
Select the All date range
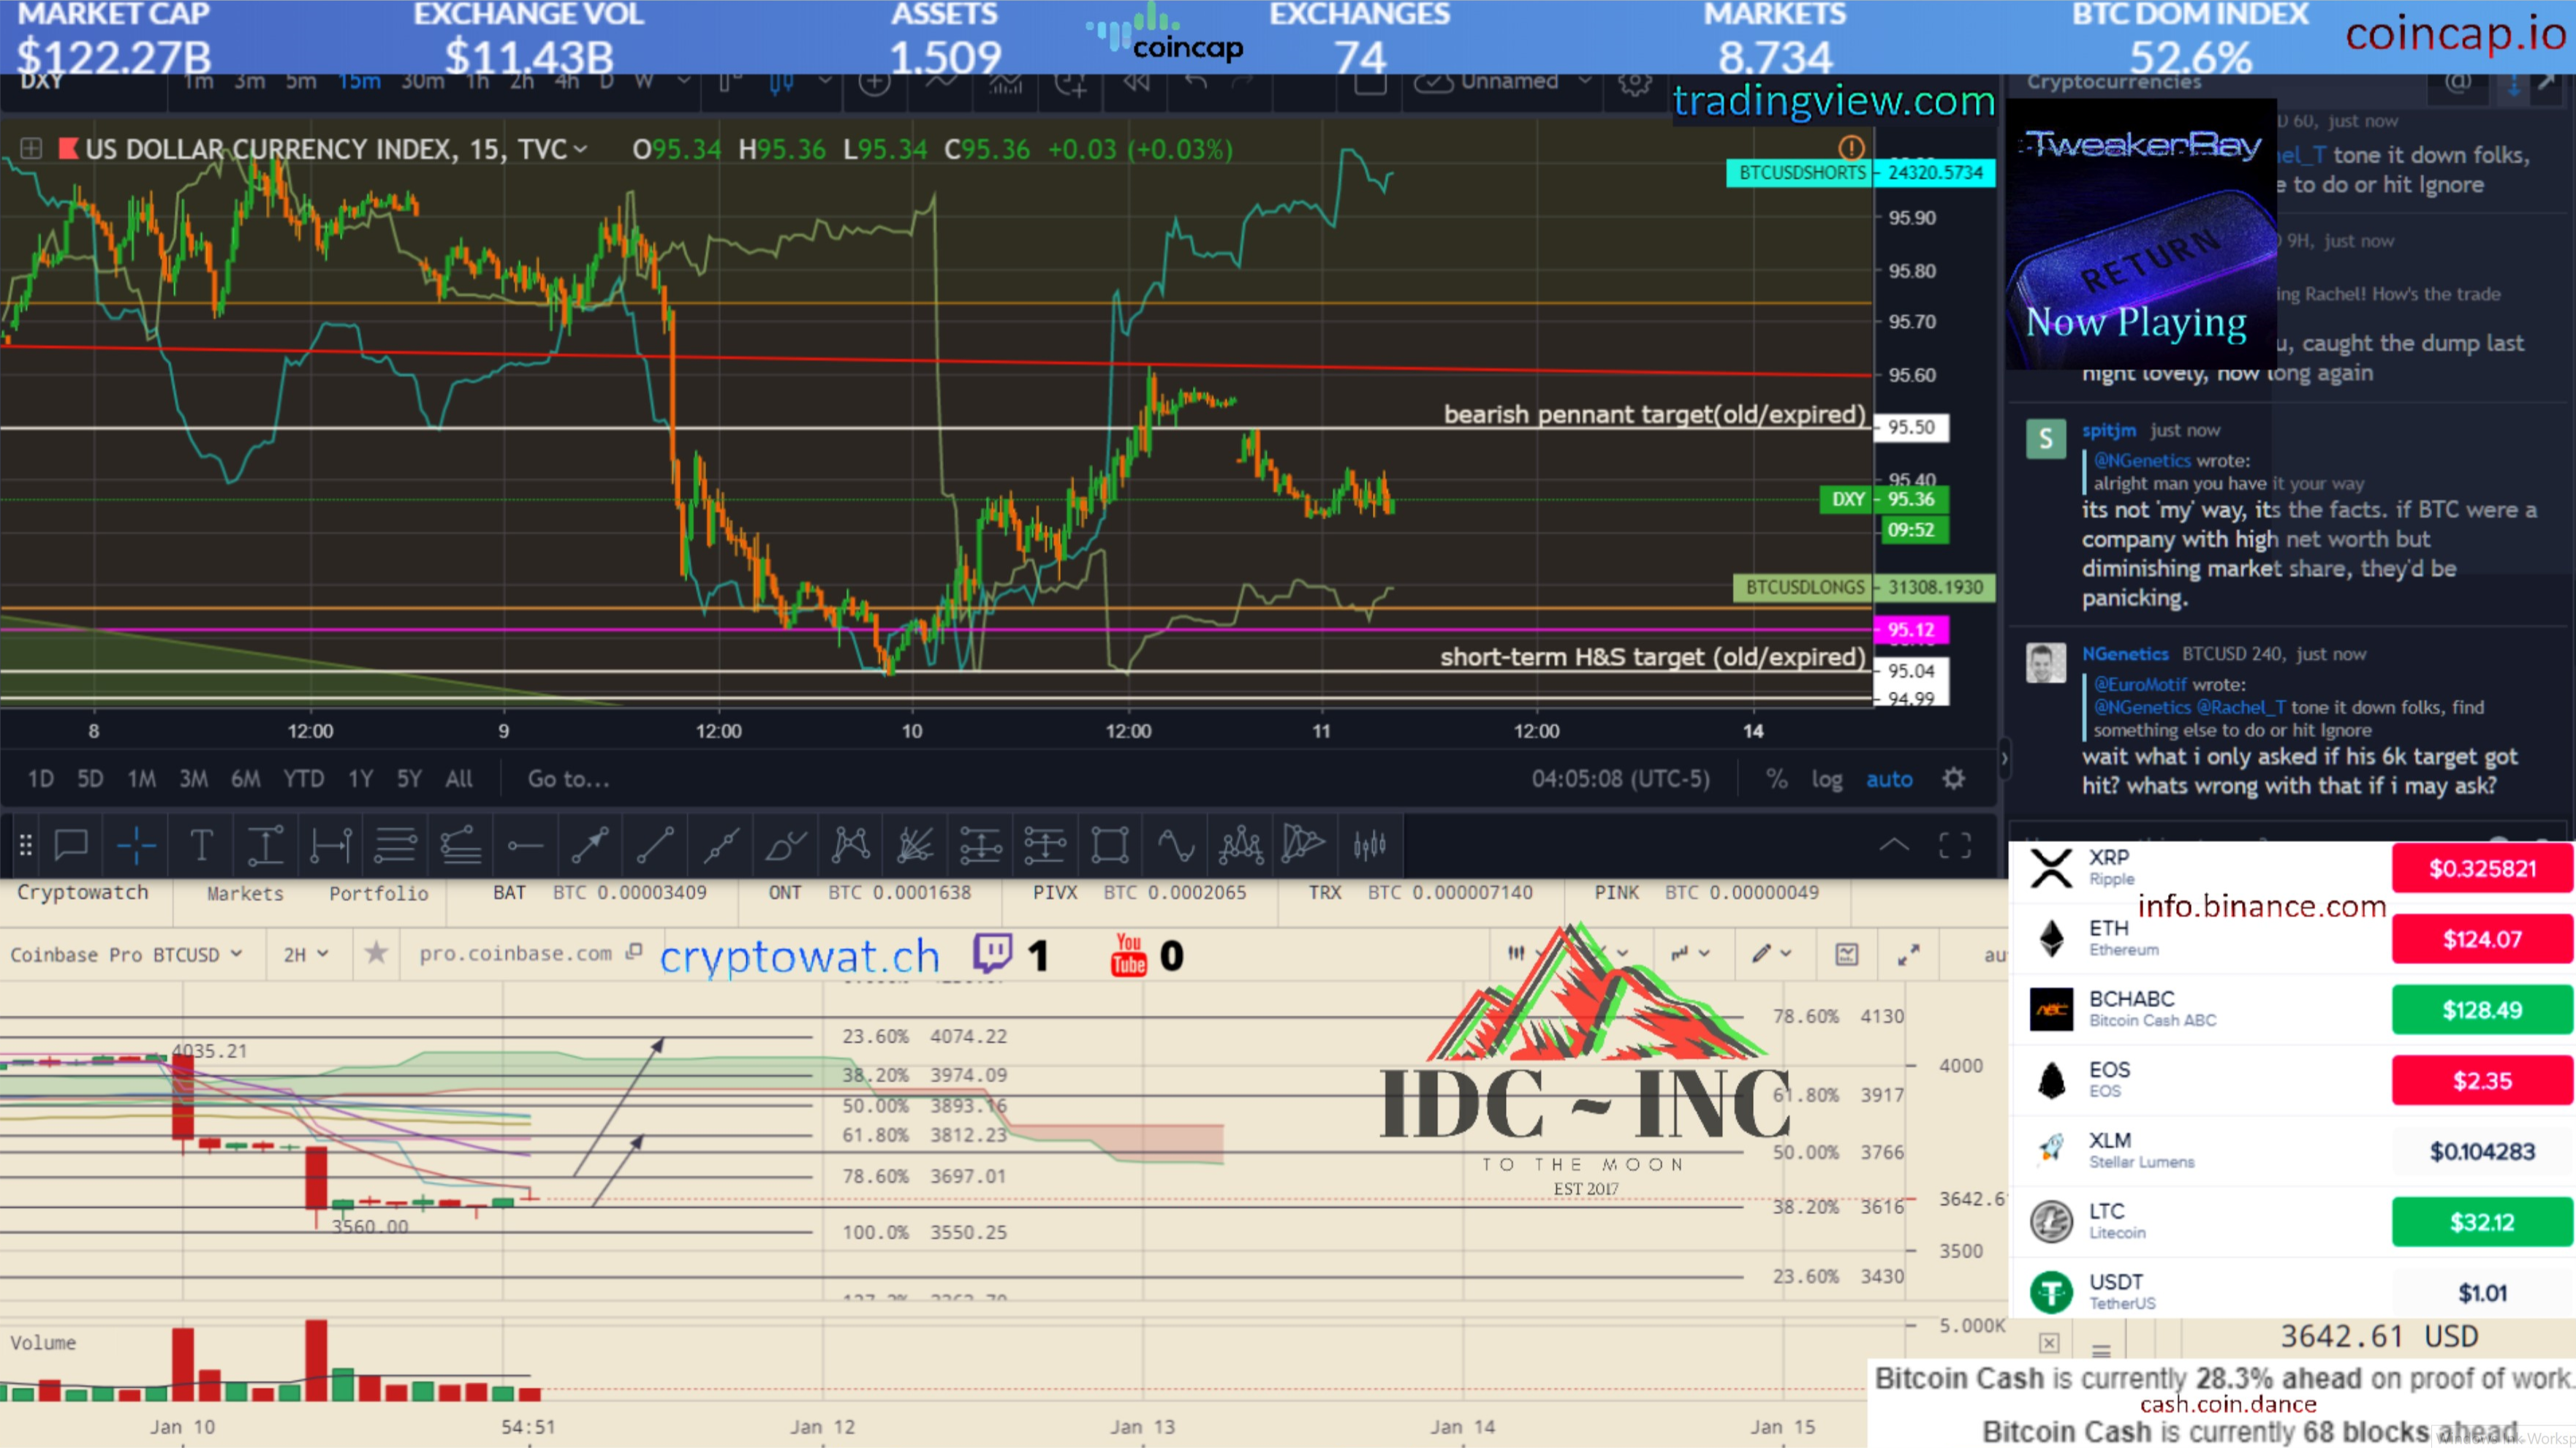tap(459, 779)
